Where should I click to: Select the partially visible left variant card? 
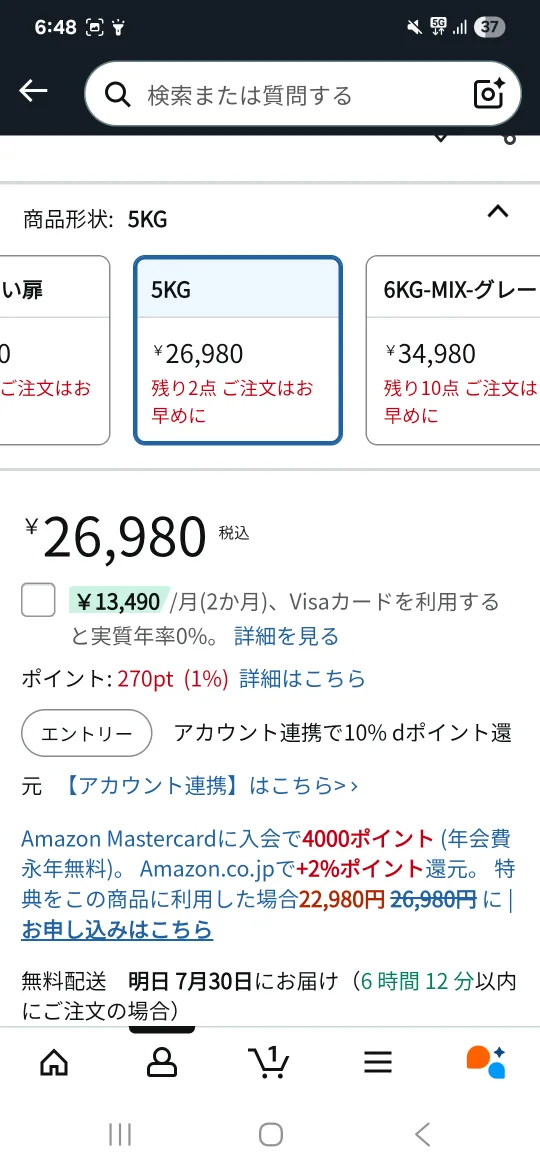(54, 350)
